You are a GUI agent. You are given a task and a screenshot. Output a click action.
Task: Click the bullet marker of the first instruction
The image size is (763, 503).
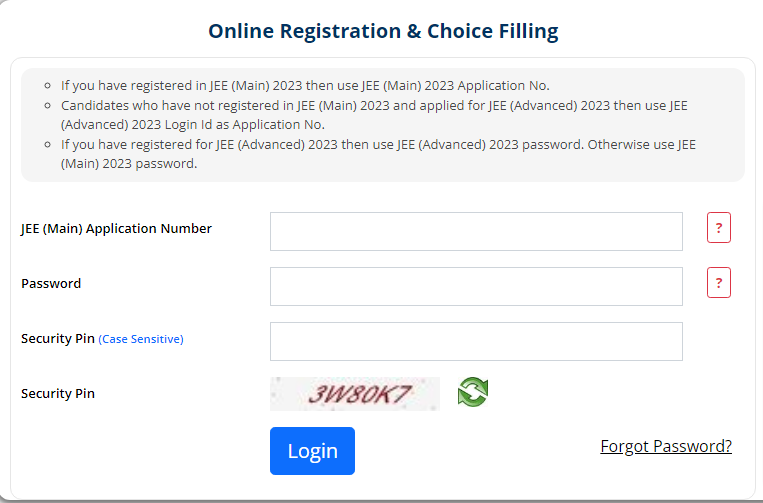[x=48, y=85]
